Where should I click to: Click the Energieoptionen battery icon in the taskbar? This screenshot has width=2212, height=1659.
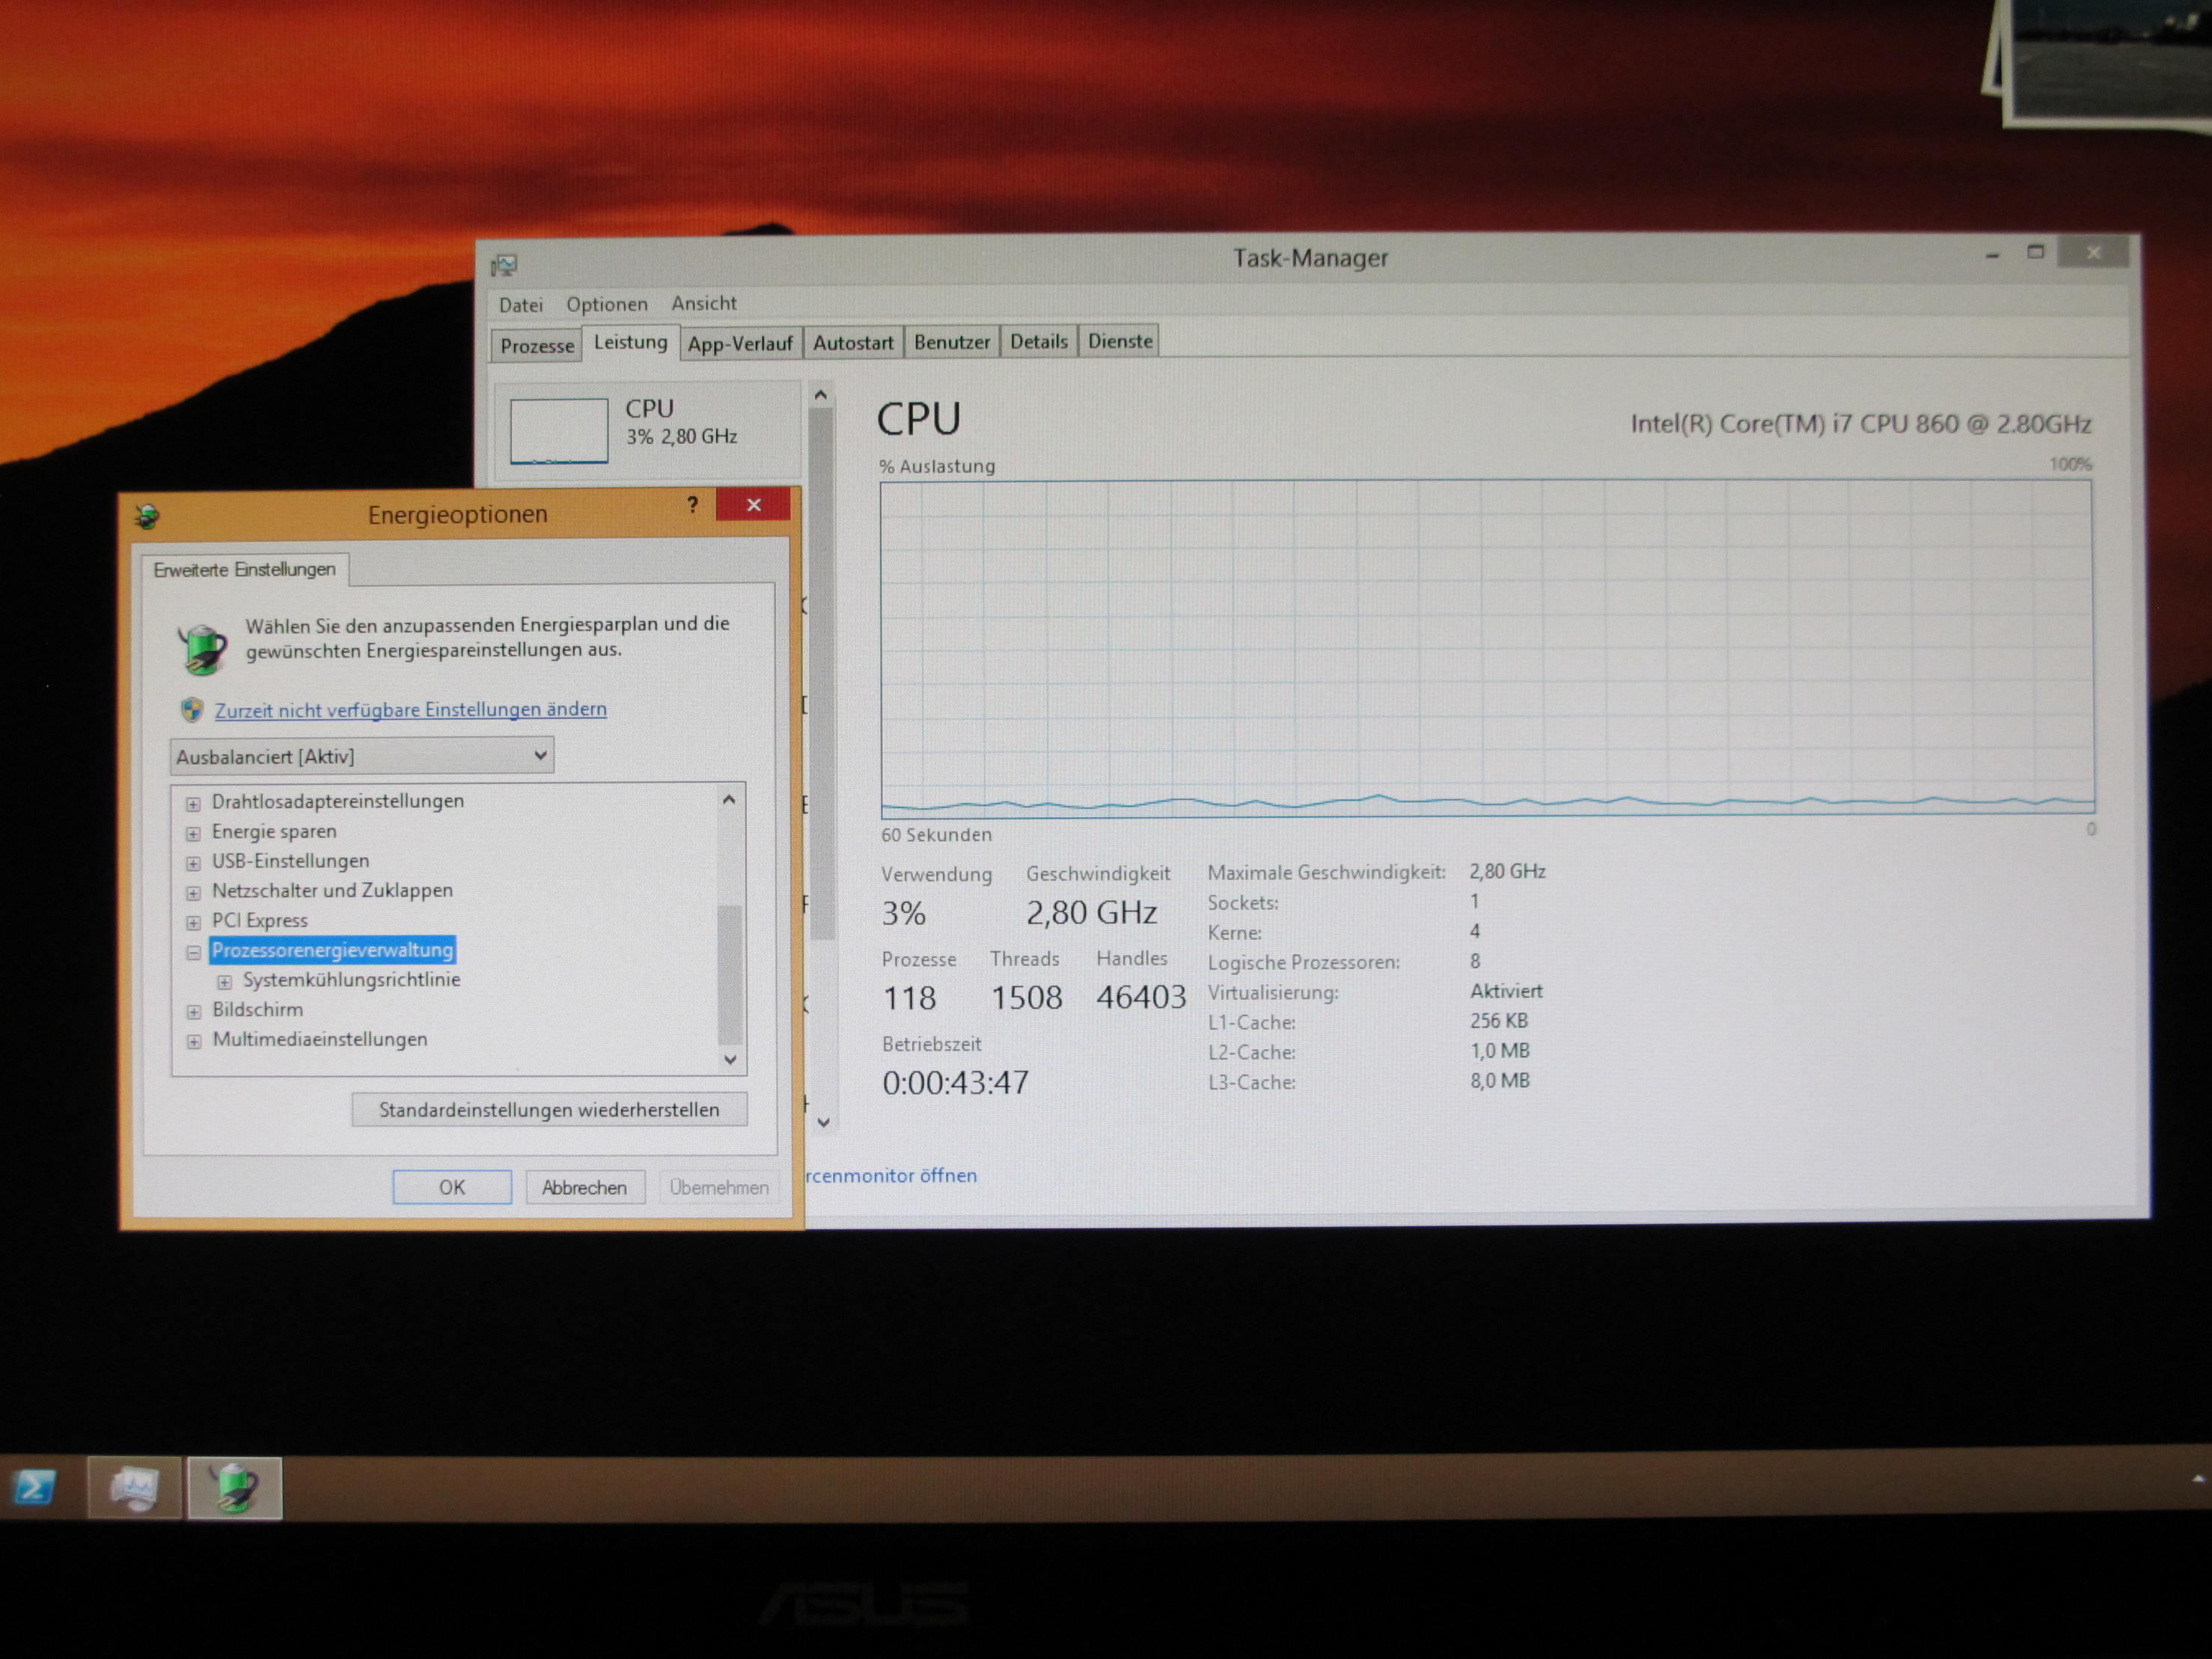tap(235, 1488)
